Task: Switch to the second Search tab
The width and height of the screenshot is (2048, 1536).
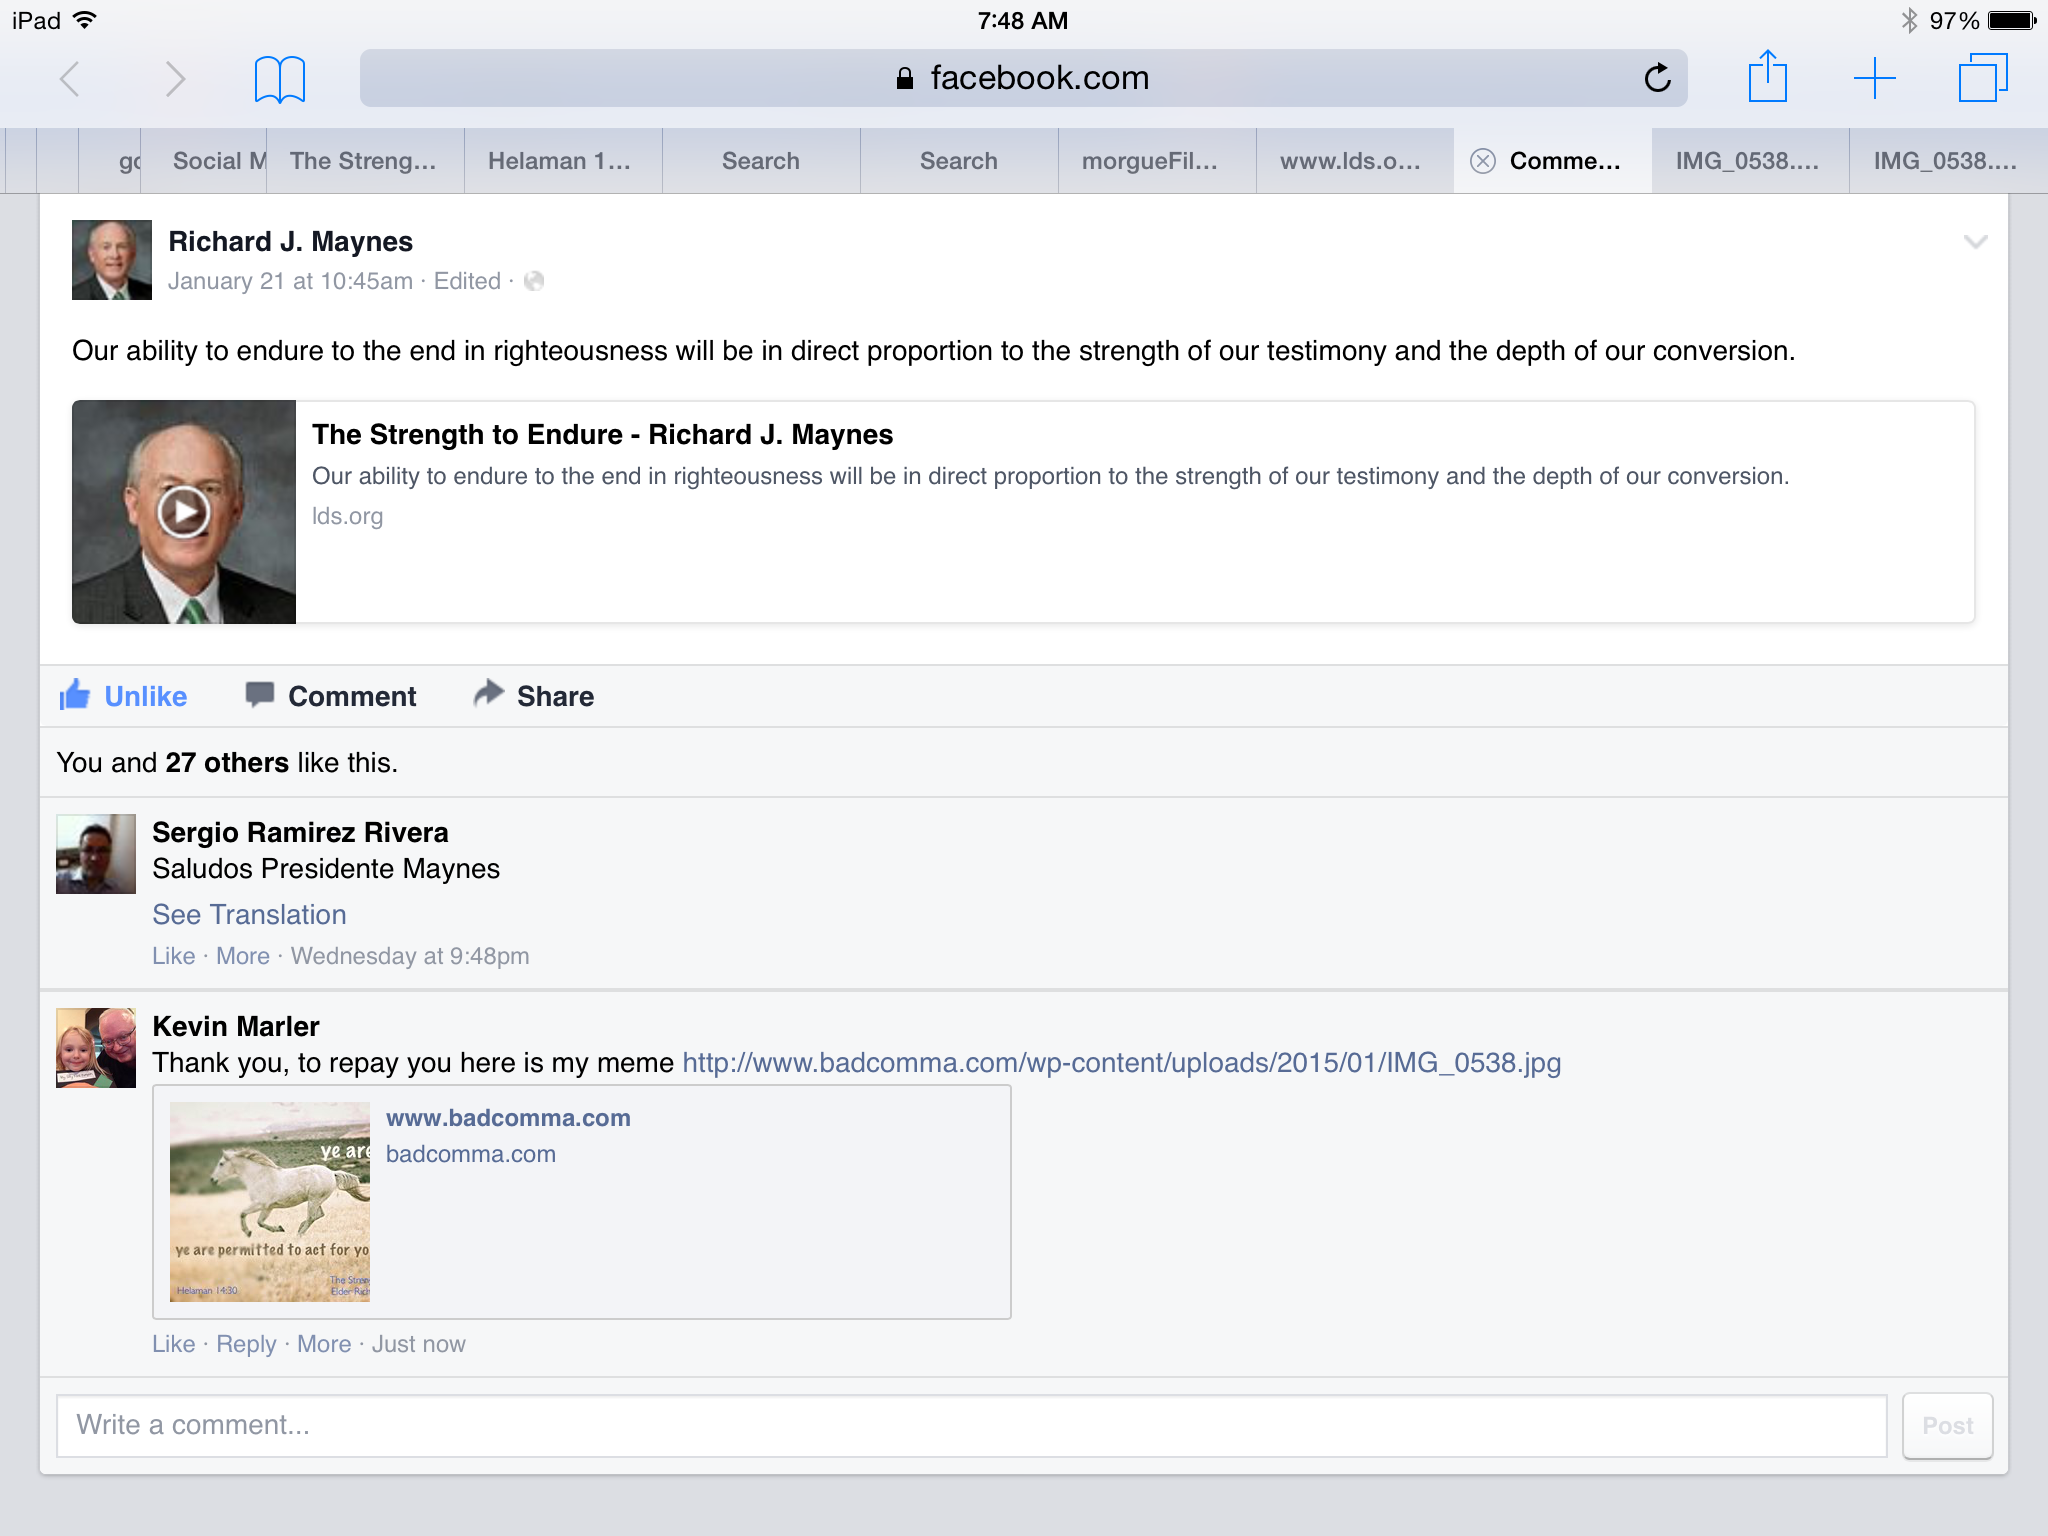Action: click(x=959, y=161)
